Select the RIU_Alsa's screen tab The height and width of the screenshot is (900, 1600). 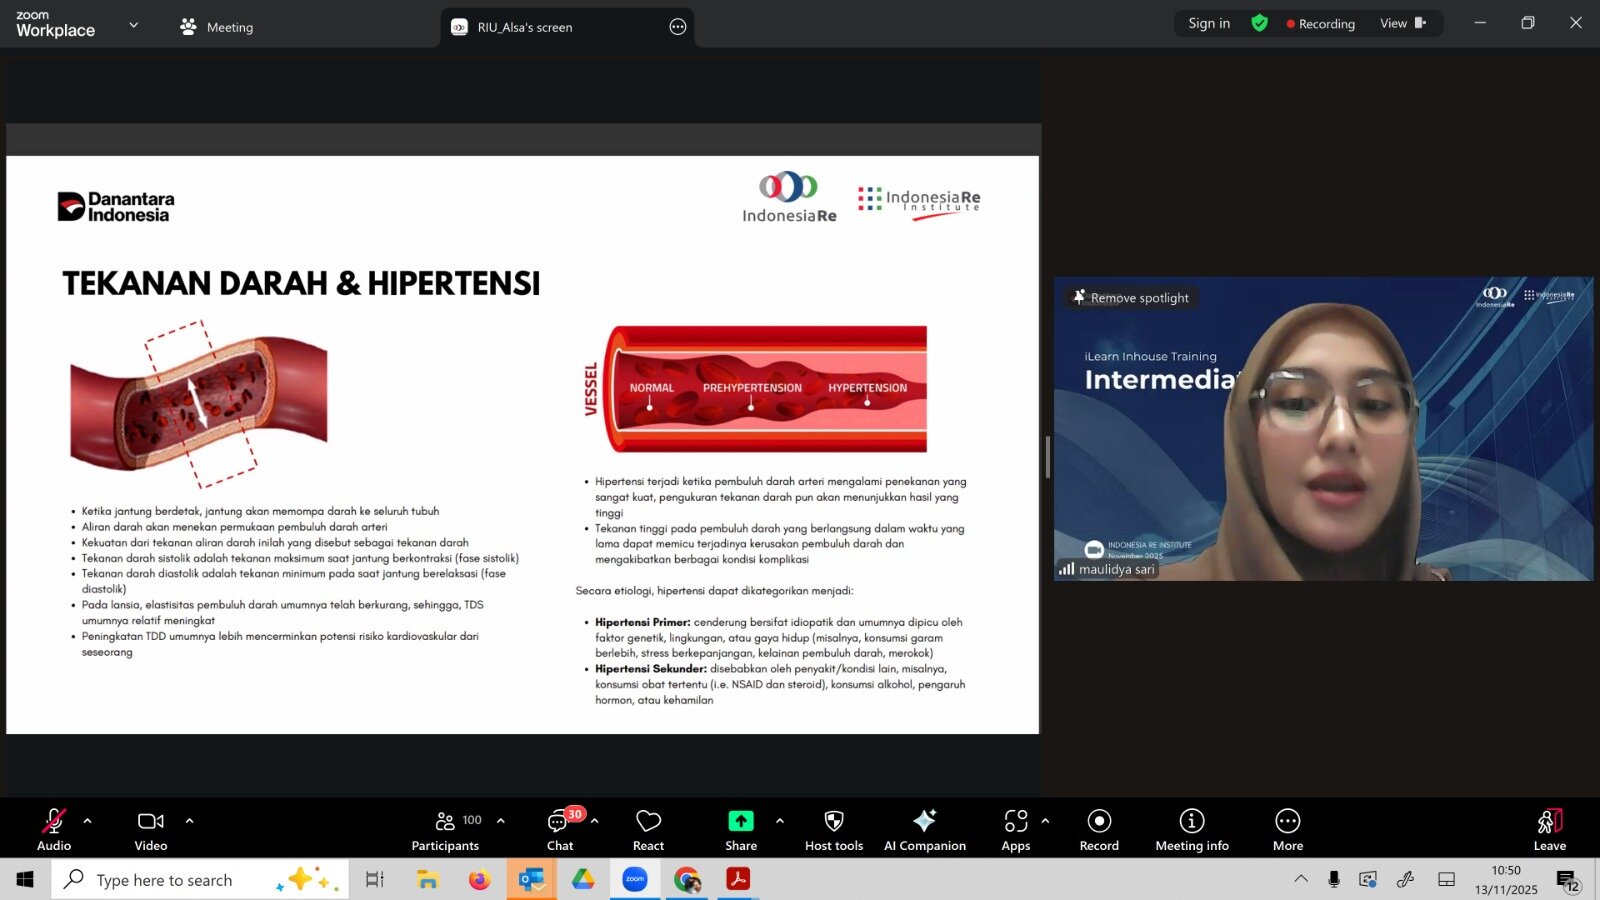524,27
